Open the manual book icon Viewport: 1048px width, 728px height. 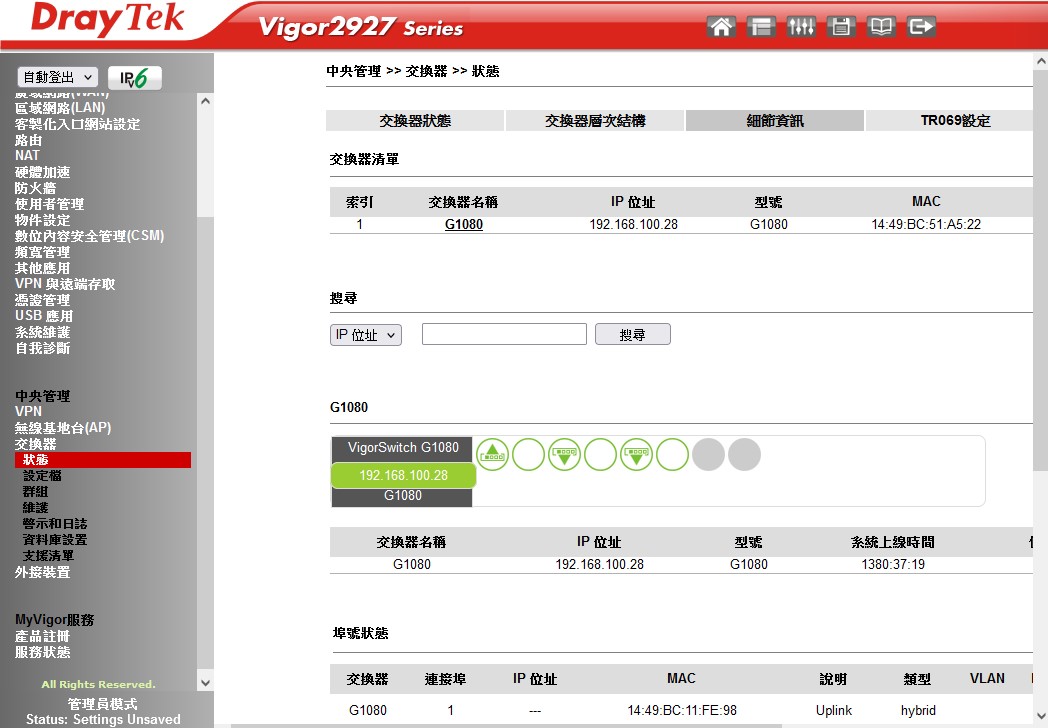tap(881, 27)
